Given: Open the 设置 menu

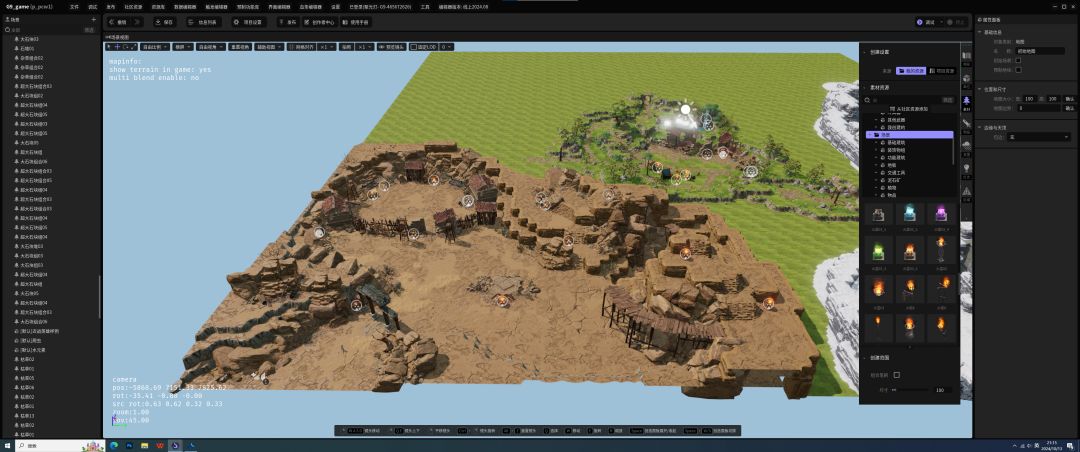Looking at the screenshot, I should [x=335, y=6].
